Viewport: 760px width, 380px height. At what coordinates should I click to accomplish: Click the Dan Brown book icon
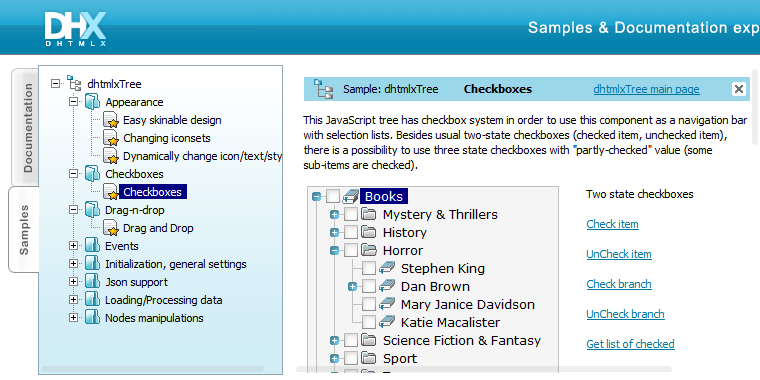pos(387,286)
